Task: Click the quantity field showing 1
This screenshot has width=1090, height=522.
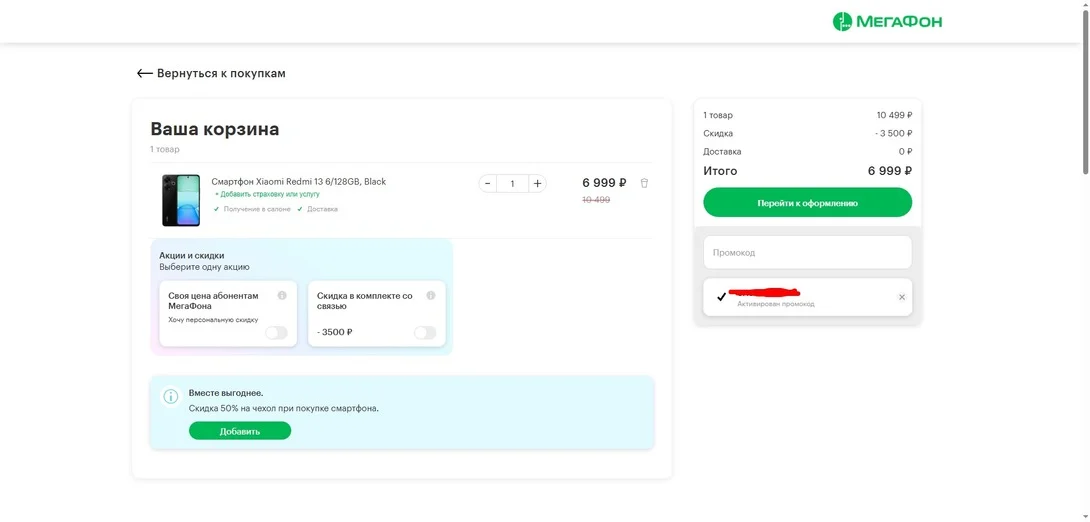Action: coord(512,183)
